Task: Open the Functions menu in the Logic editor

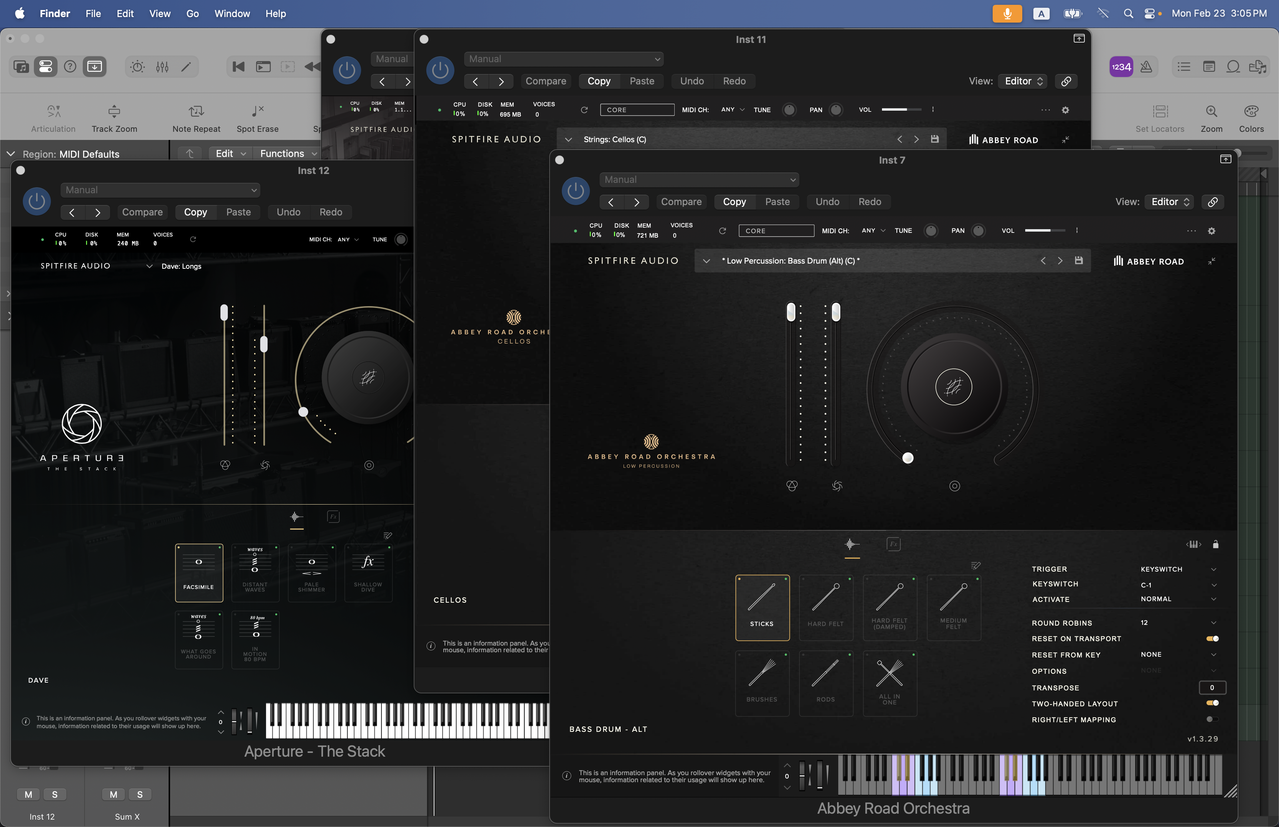Action: [x=288, y=153]
